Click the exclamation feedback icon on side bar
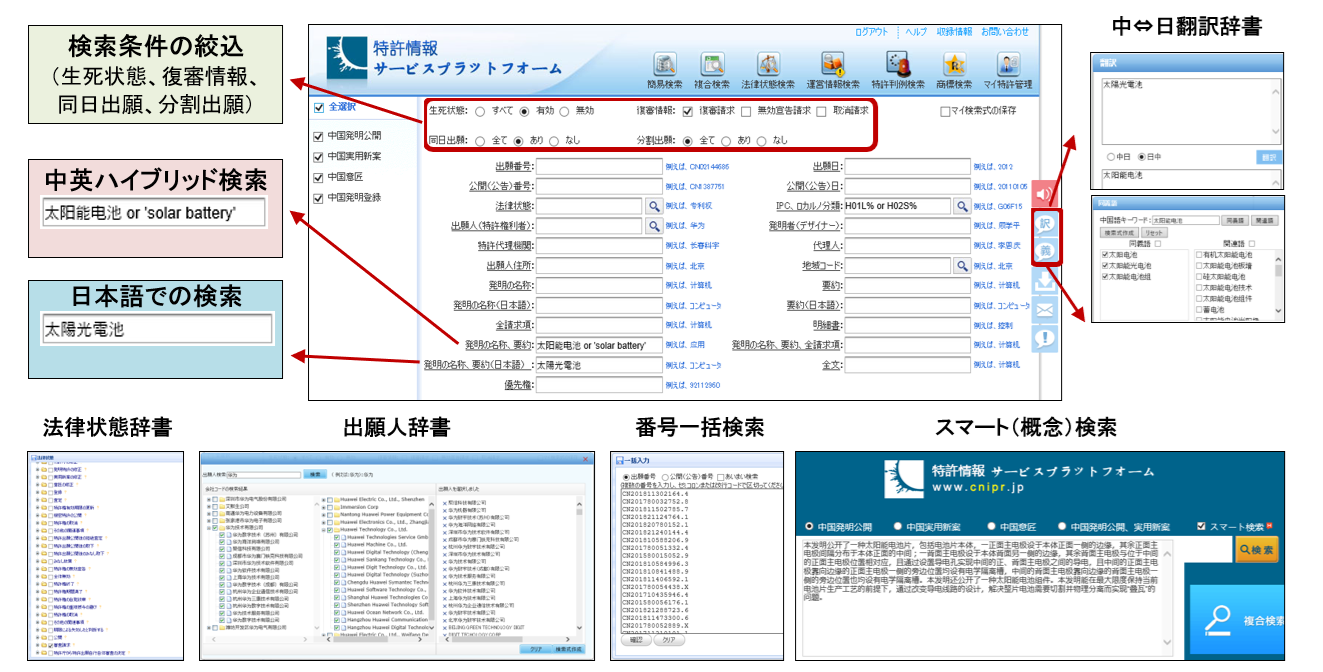Image resolution: width=1323 pixels, height=672 pixels. tap(1044, 338)
